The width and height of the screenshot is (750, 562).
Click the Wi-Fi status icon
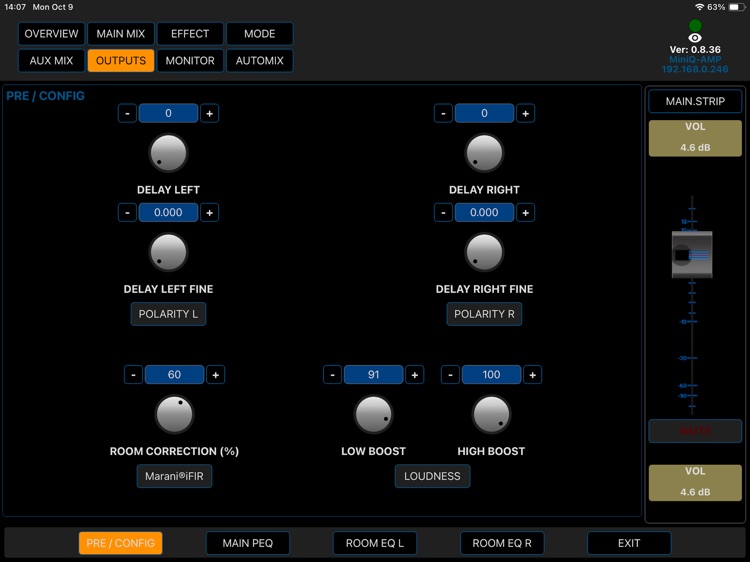click(699, 7)
